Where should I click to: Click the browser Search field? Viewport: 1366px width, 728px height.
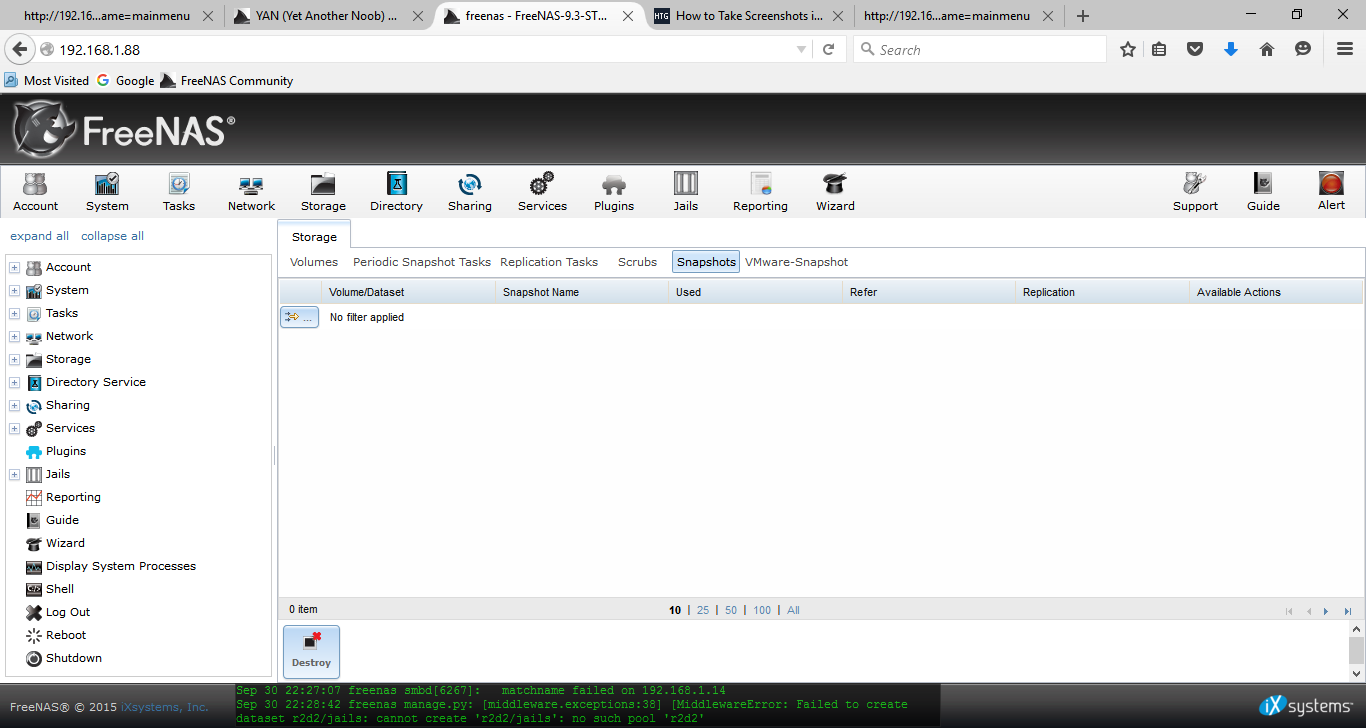980,50
